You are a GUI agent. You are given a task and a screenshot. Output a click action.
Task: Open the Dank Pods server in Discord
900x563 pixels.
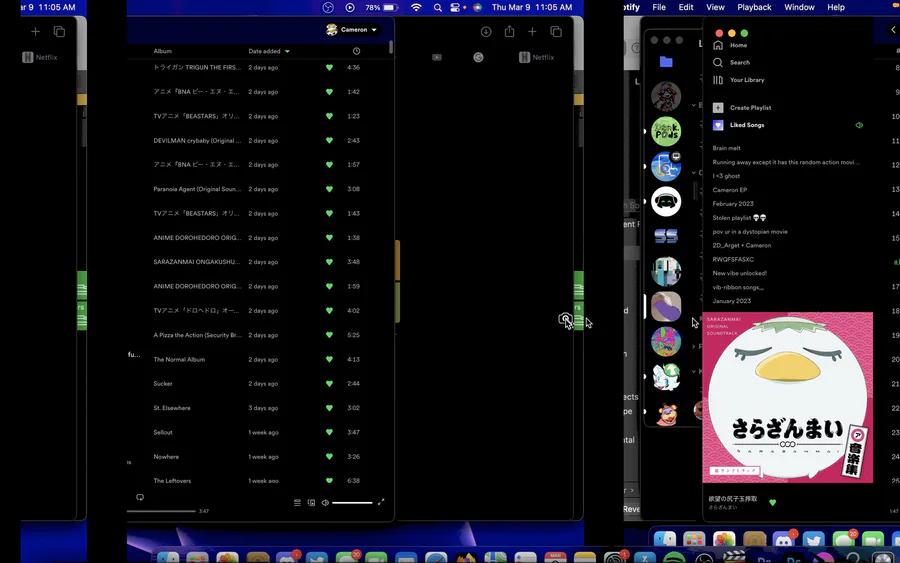click(666, 131)
